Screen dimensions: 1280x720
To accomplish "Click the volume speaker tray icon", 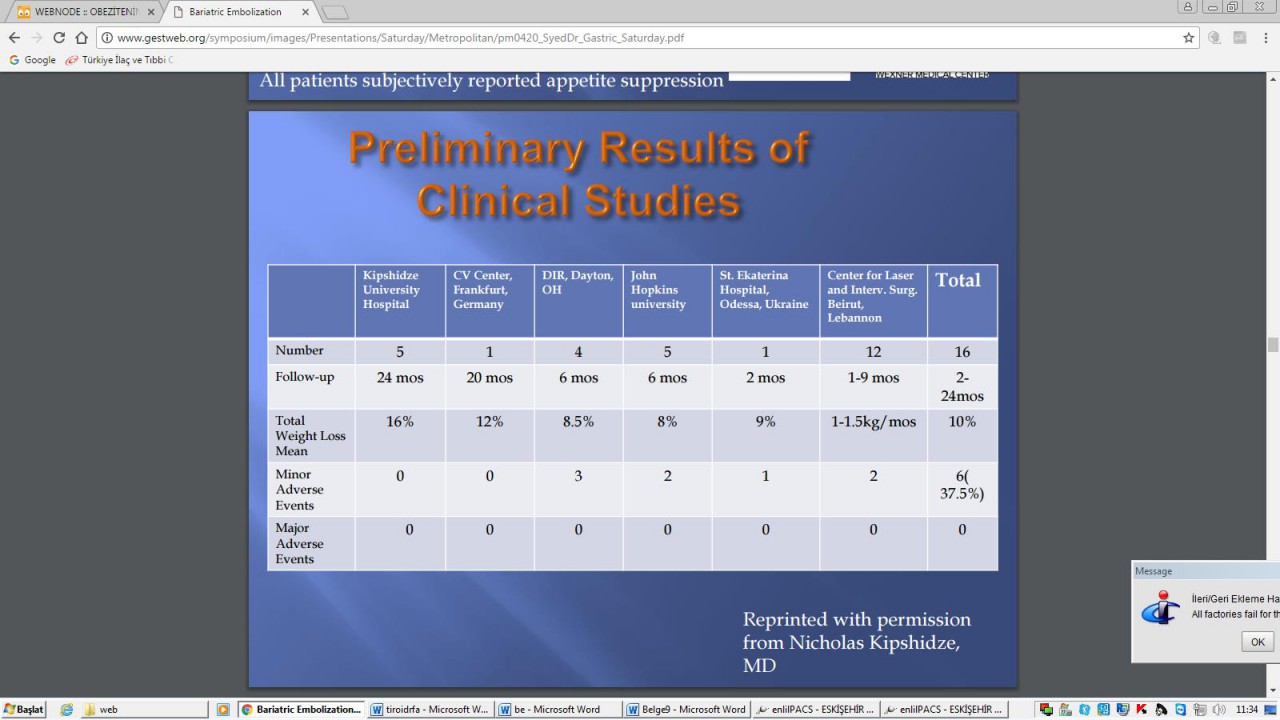I will (x=1218, y=709).
